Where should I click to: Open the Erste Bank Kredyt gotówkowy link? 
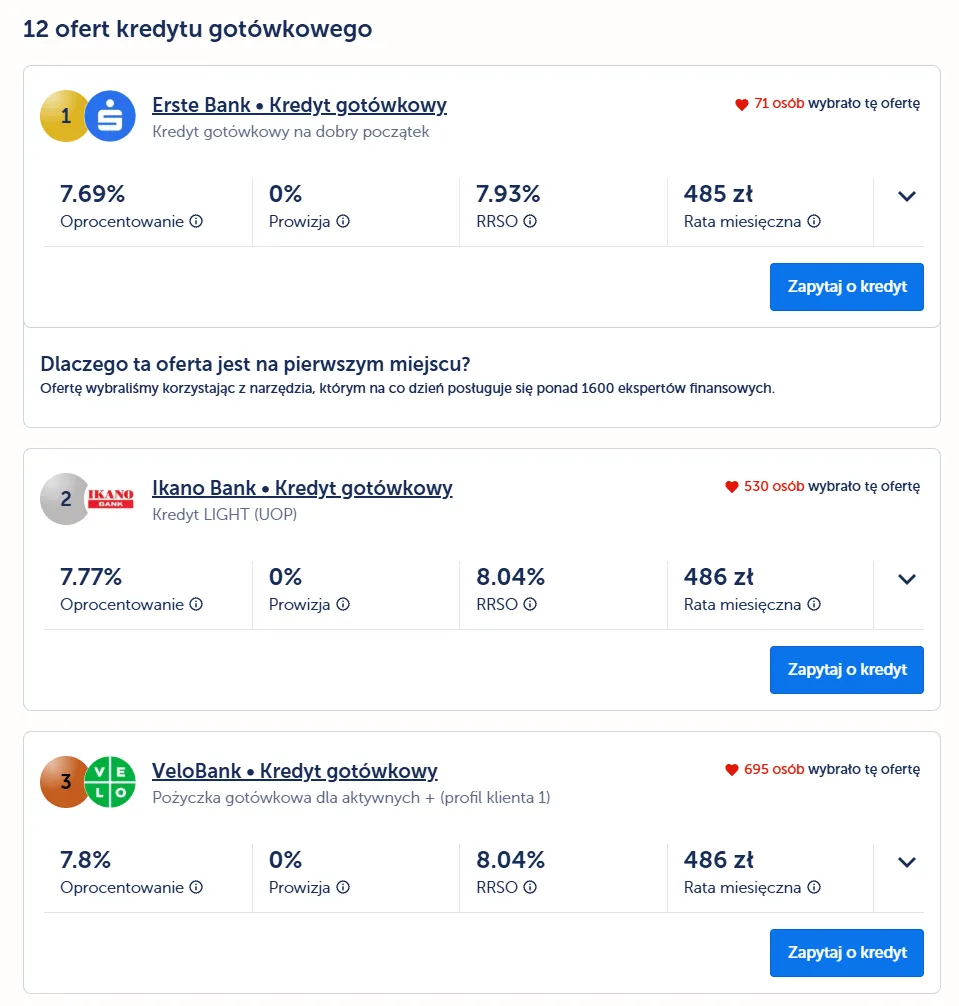(299, 105)
